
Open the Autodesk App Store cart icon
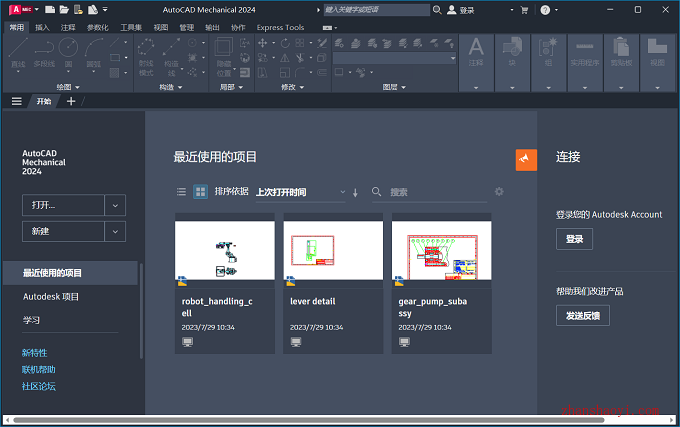(524, 10)
